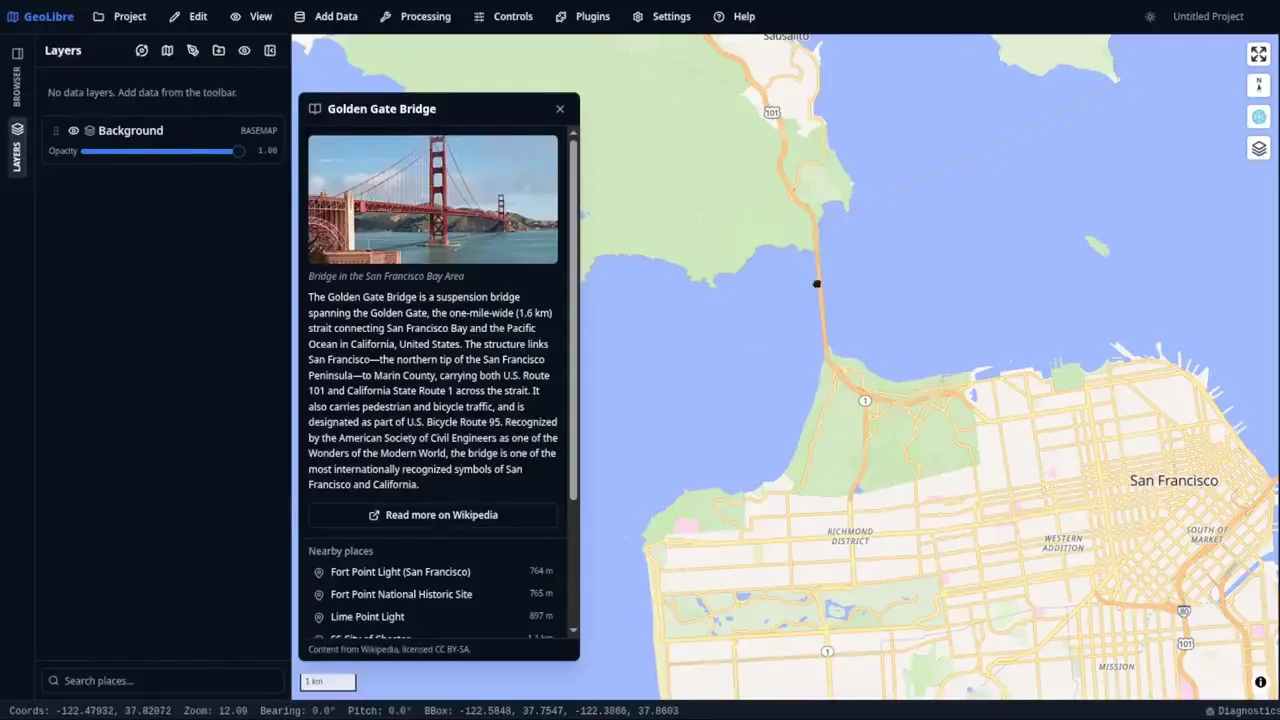Viewport: 1280px width, 720px height.
Task: Select the Background layer name
Action: [x=130, y=130]
